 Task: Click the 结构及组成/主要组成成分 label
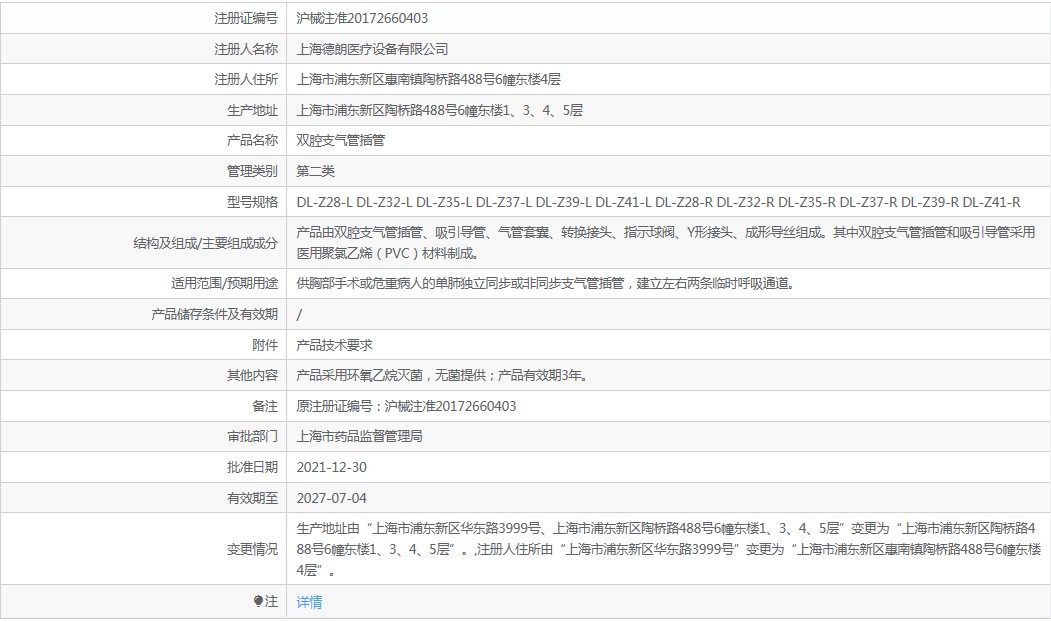[206, 243]
